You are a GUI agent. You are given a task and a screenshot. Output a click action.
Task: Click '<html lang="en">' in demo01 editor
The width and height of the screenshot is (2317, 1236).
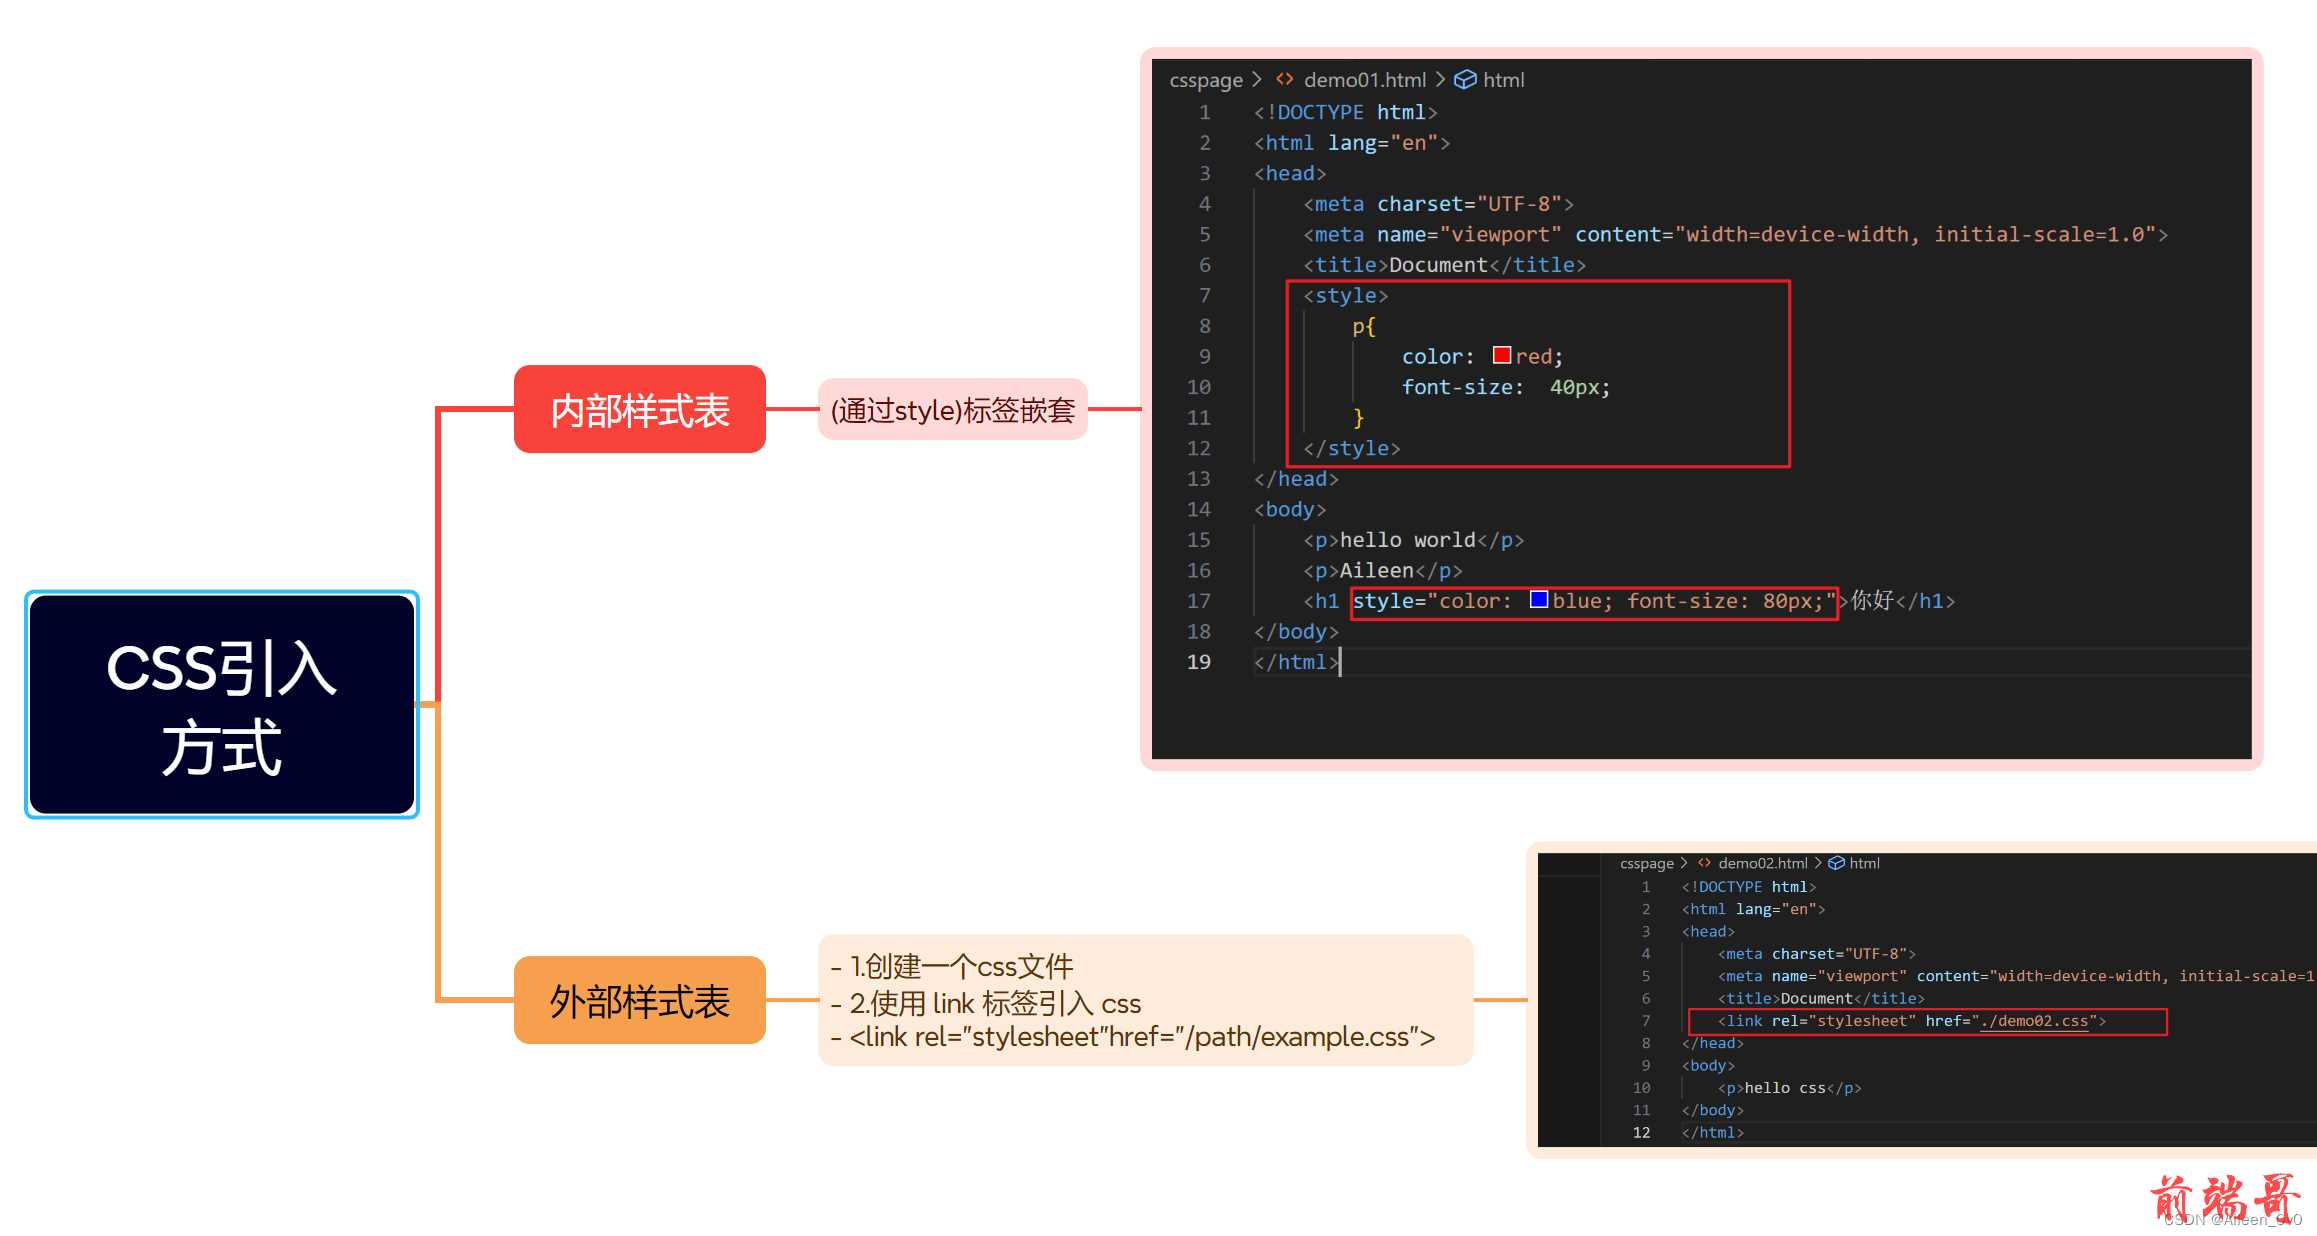coord(1352,143)
